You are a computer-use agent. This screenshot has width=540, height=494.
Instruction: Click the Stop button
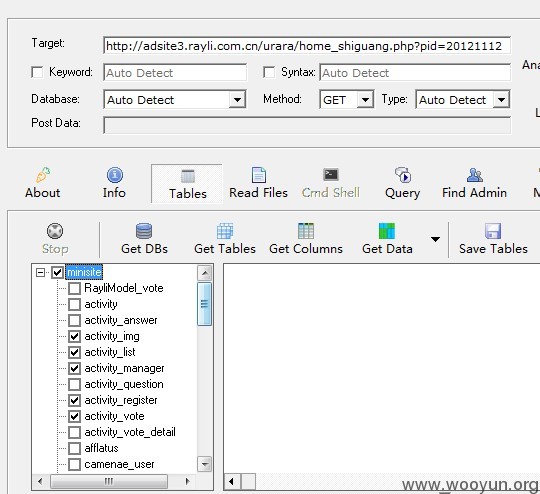pyautogui.click(x=55, y=239)
